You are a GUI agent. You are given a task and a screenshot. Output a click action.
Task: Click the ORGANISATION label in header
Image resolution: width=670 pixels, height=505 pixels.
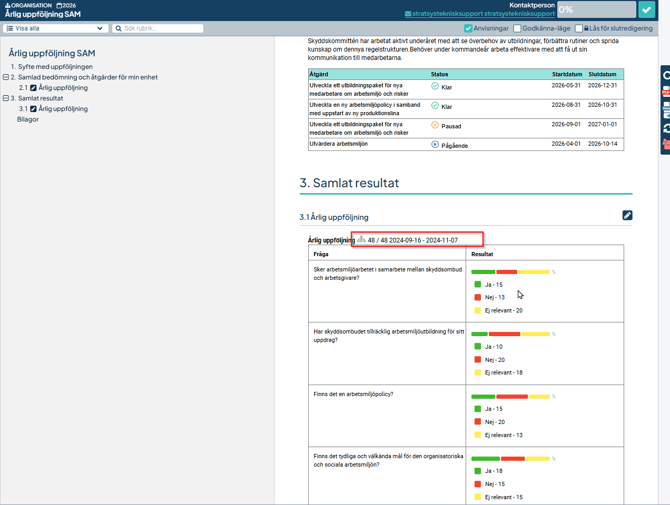point(31,6)
